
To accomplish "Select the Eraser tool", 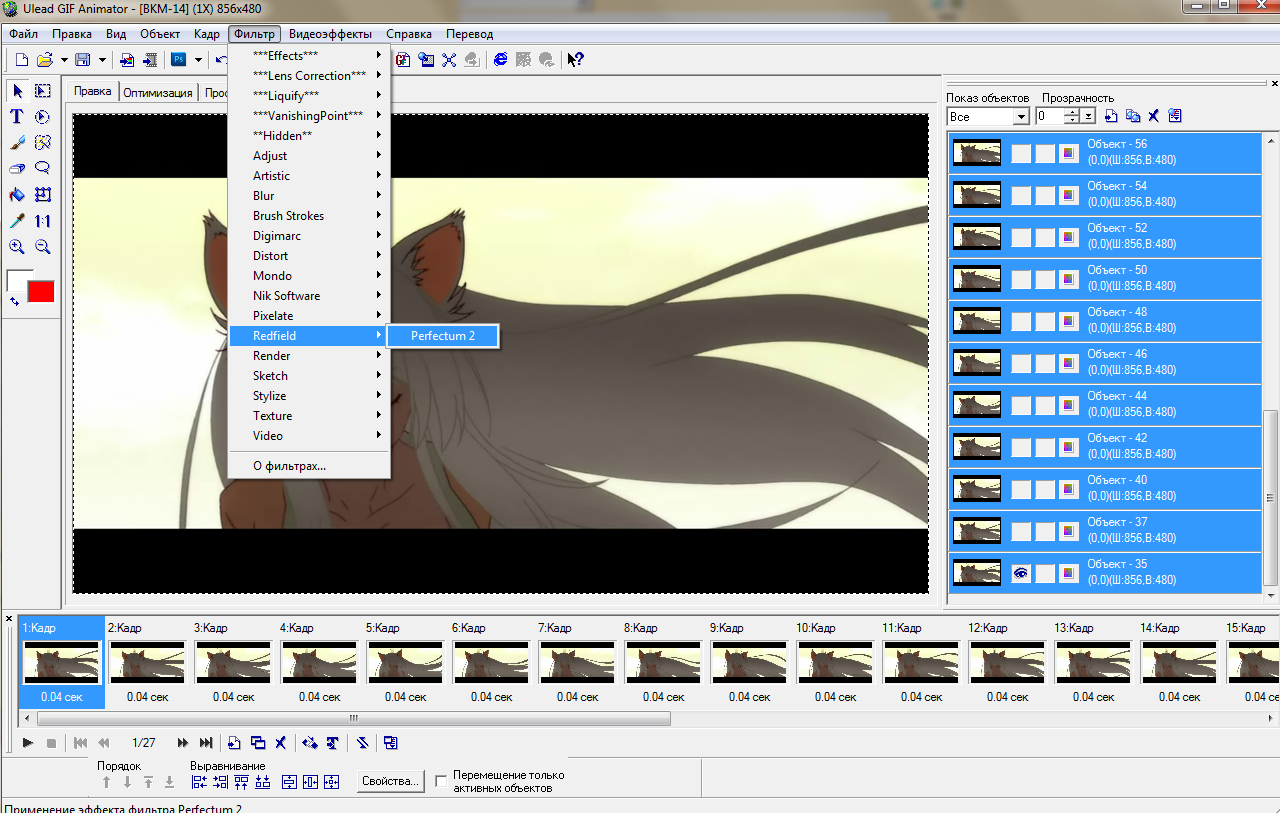I will (17, 169).
